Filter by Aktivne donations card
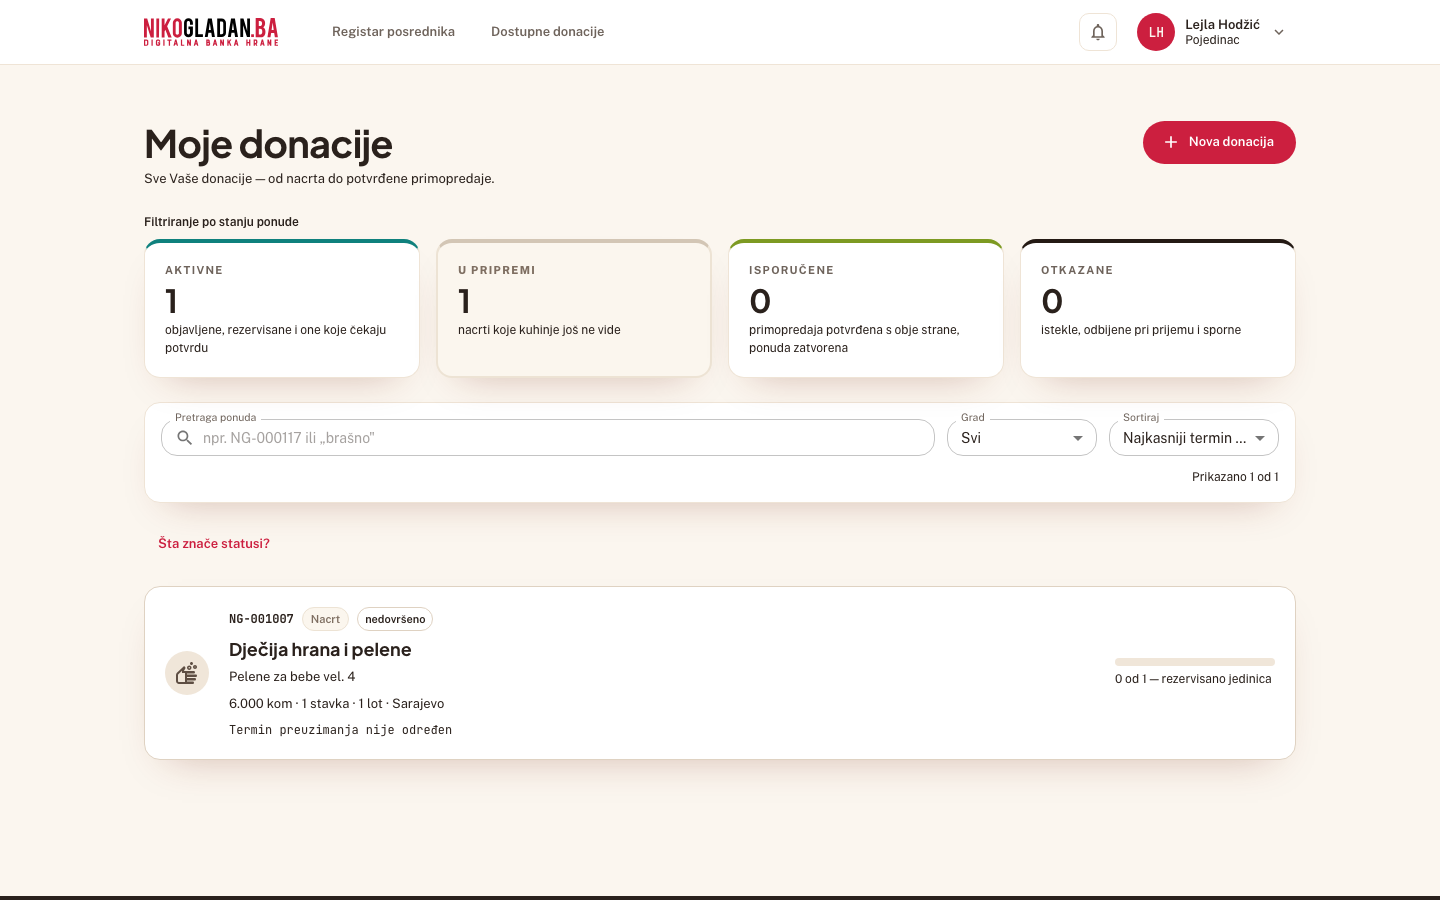 point(282,309)
